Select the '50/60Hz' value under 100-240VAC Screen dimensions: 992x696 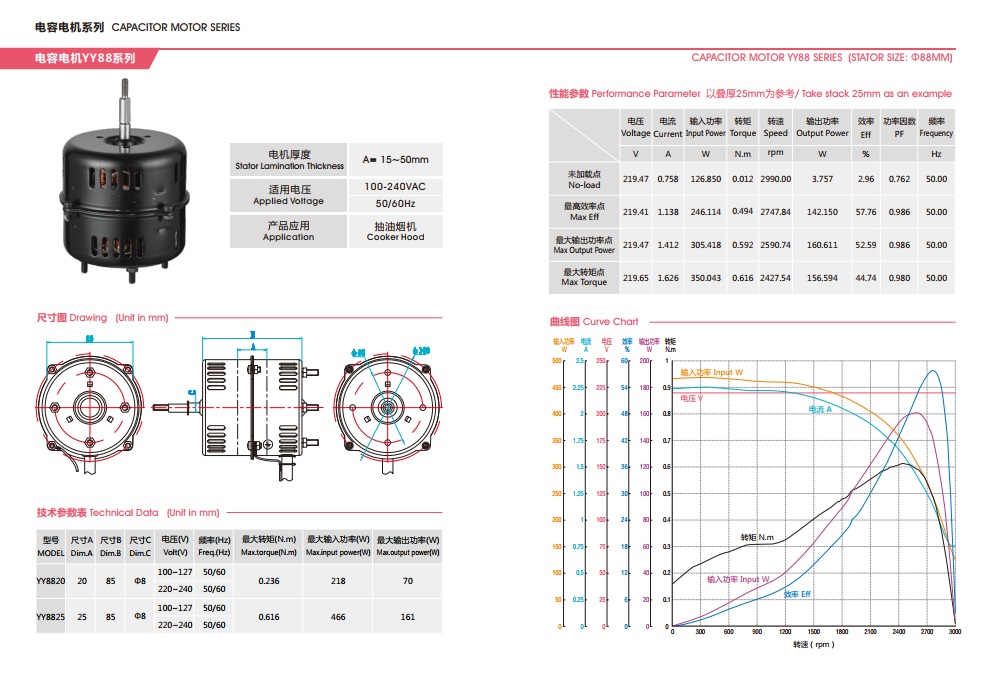pyautogui.click(x=395, y=204)
